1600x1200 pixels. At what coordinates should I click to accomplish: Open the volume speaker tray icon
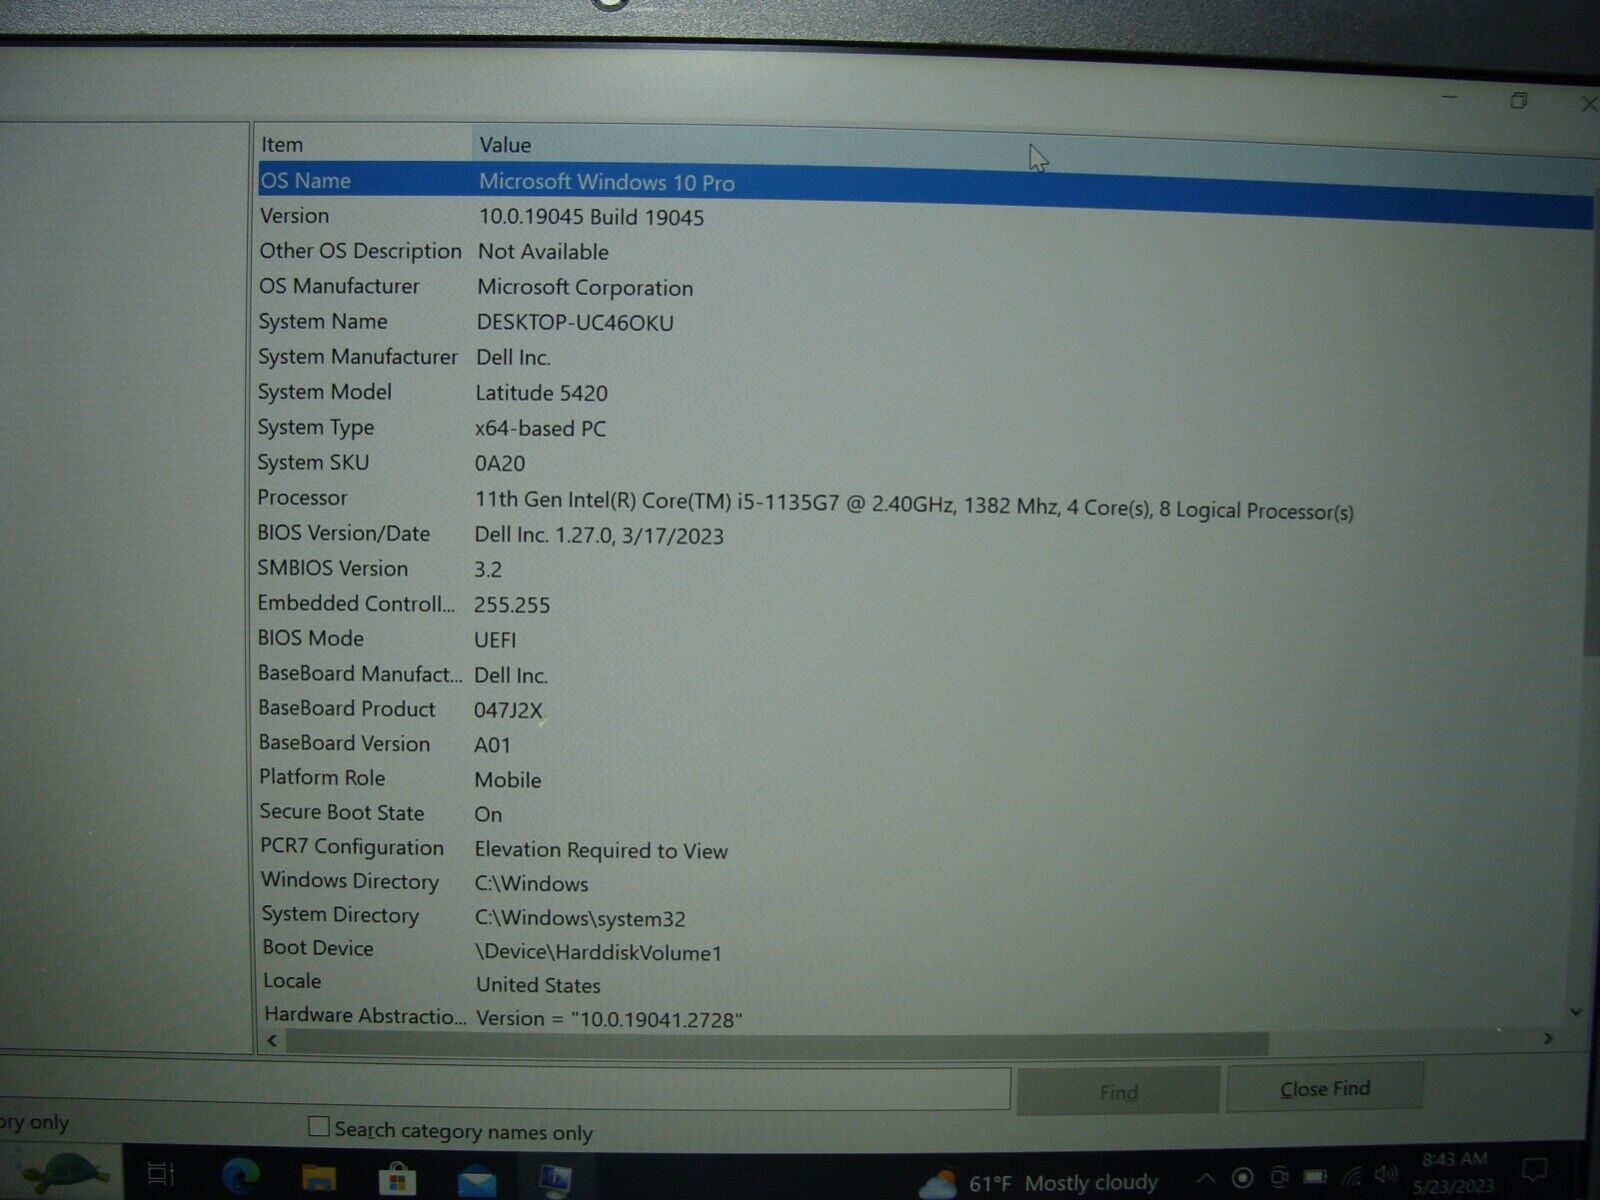[x=1386, y=1174]
